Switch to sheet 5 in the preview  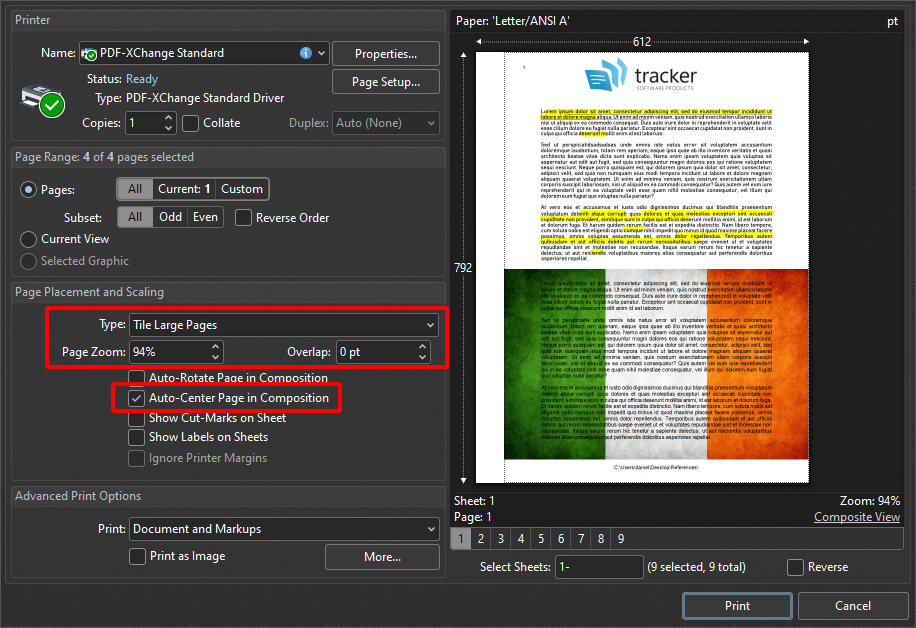point(540,538)
